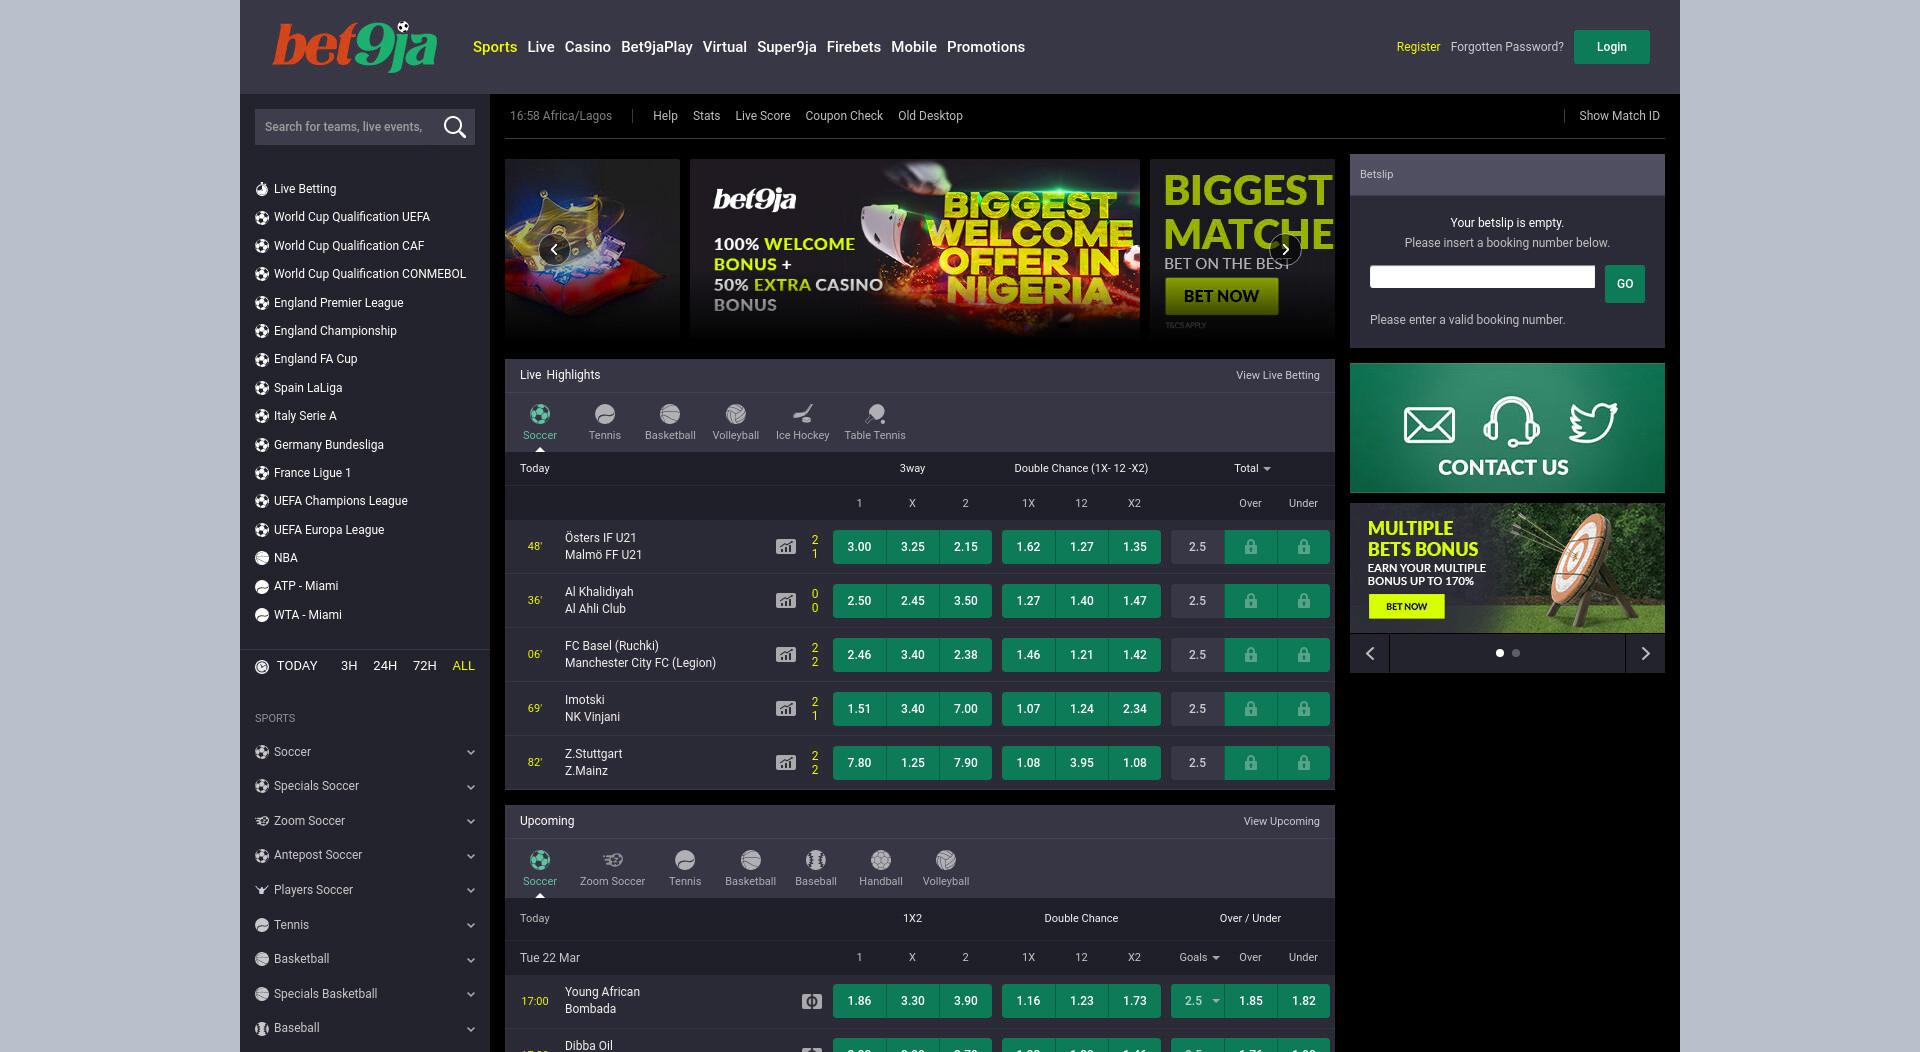
Task: Click the Twitter bird contact icon
Action: coord(1593,422)
